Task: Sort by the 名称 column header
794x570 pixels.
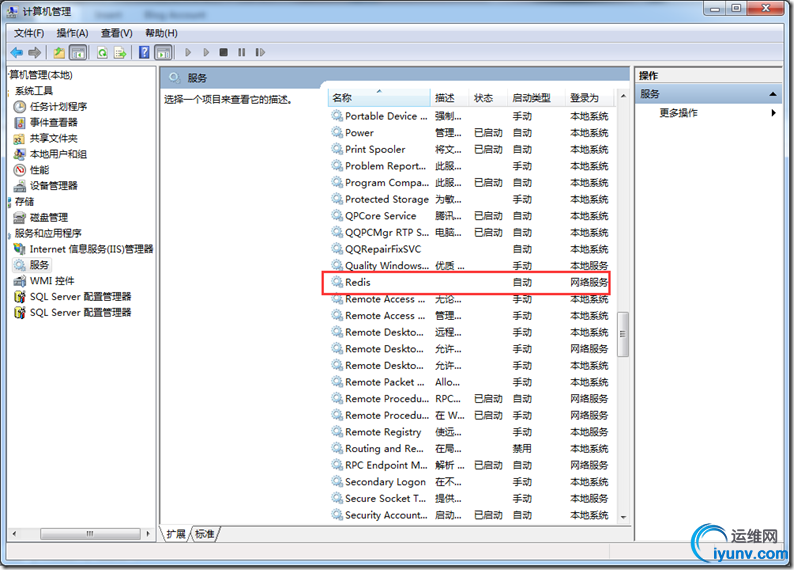Action: coord(379,98)
